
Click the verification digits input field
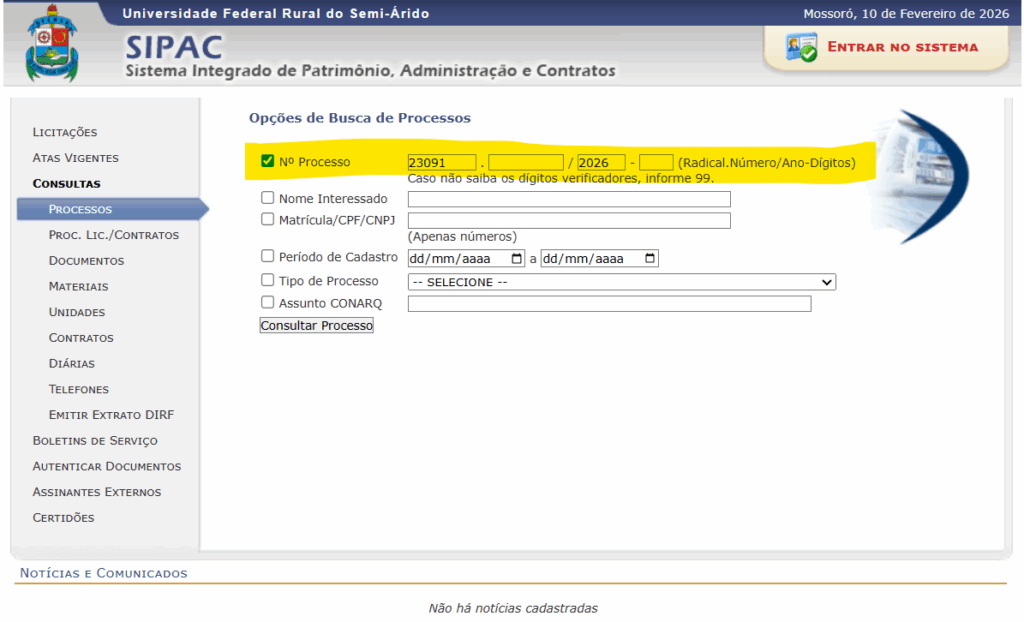(656, 162)
